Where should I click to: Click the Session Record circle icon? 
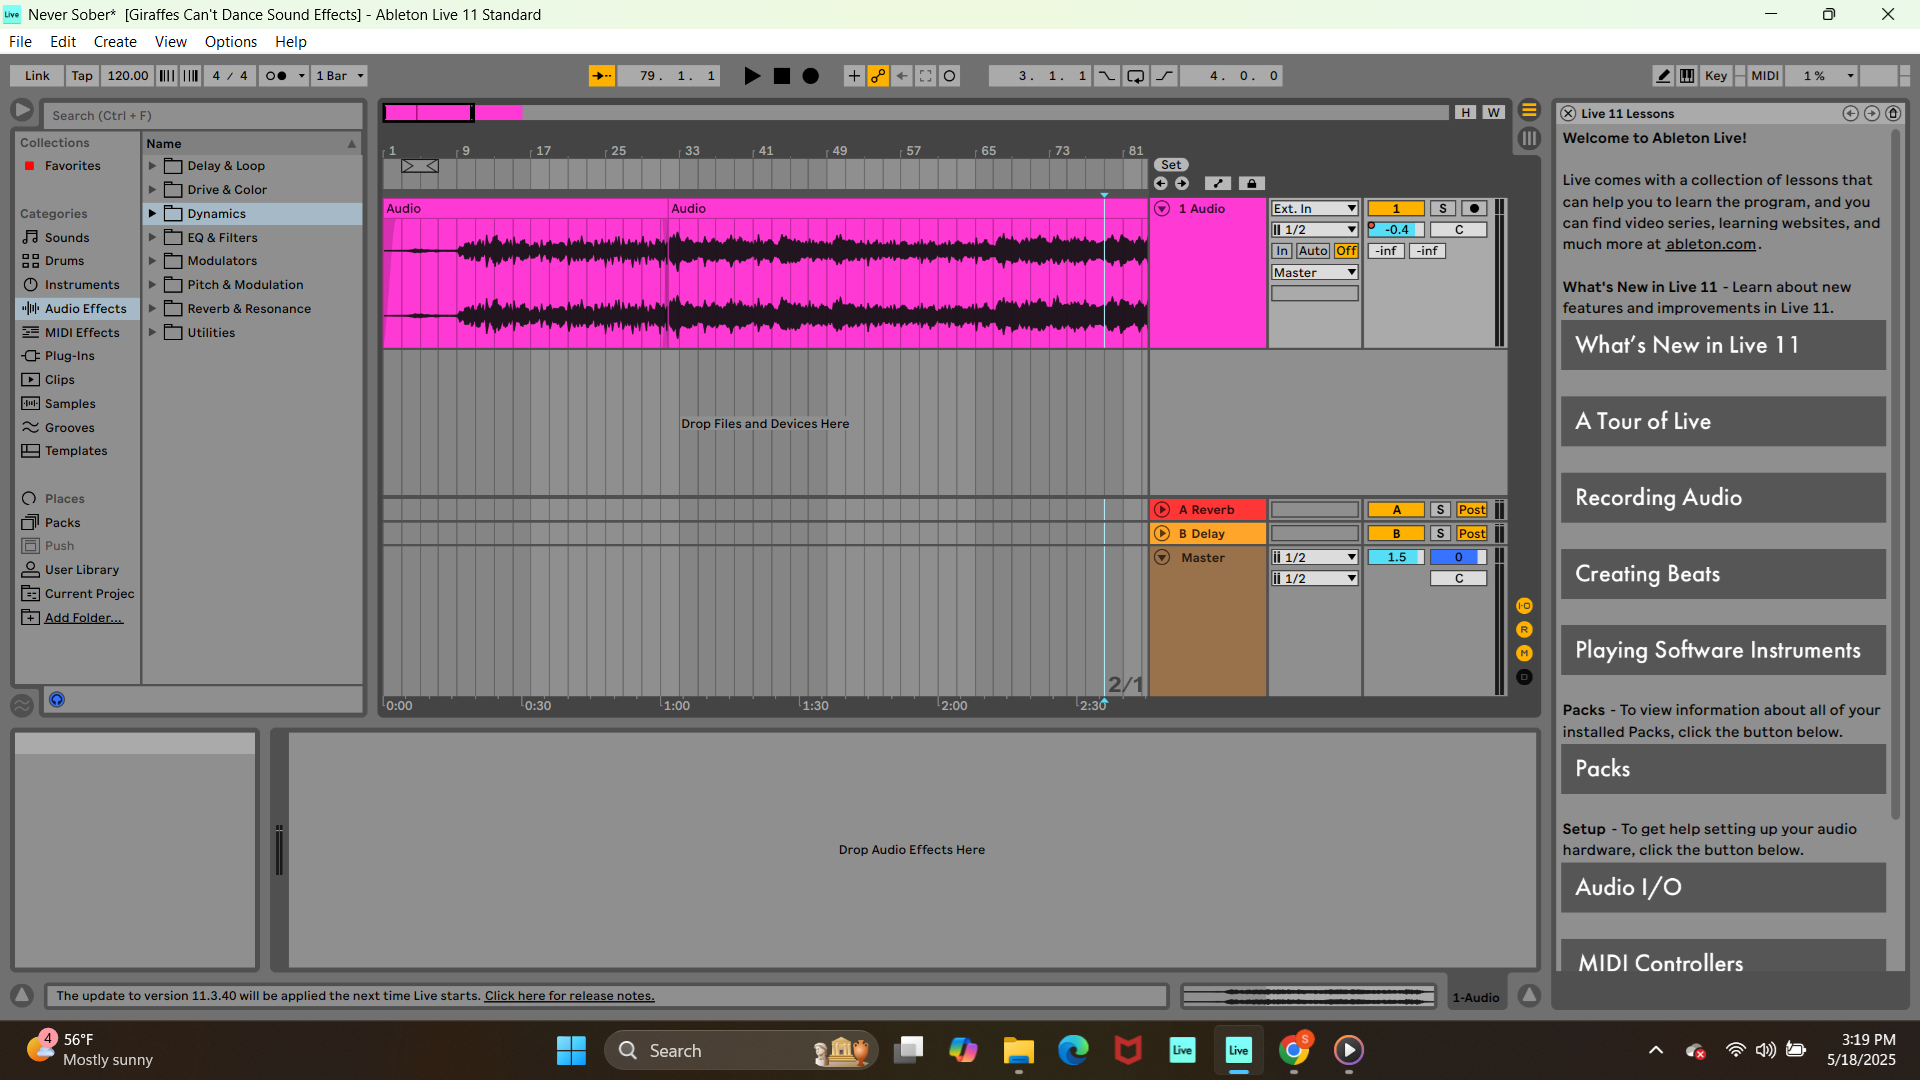(950, 76)
